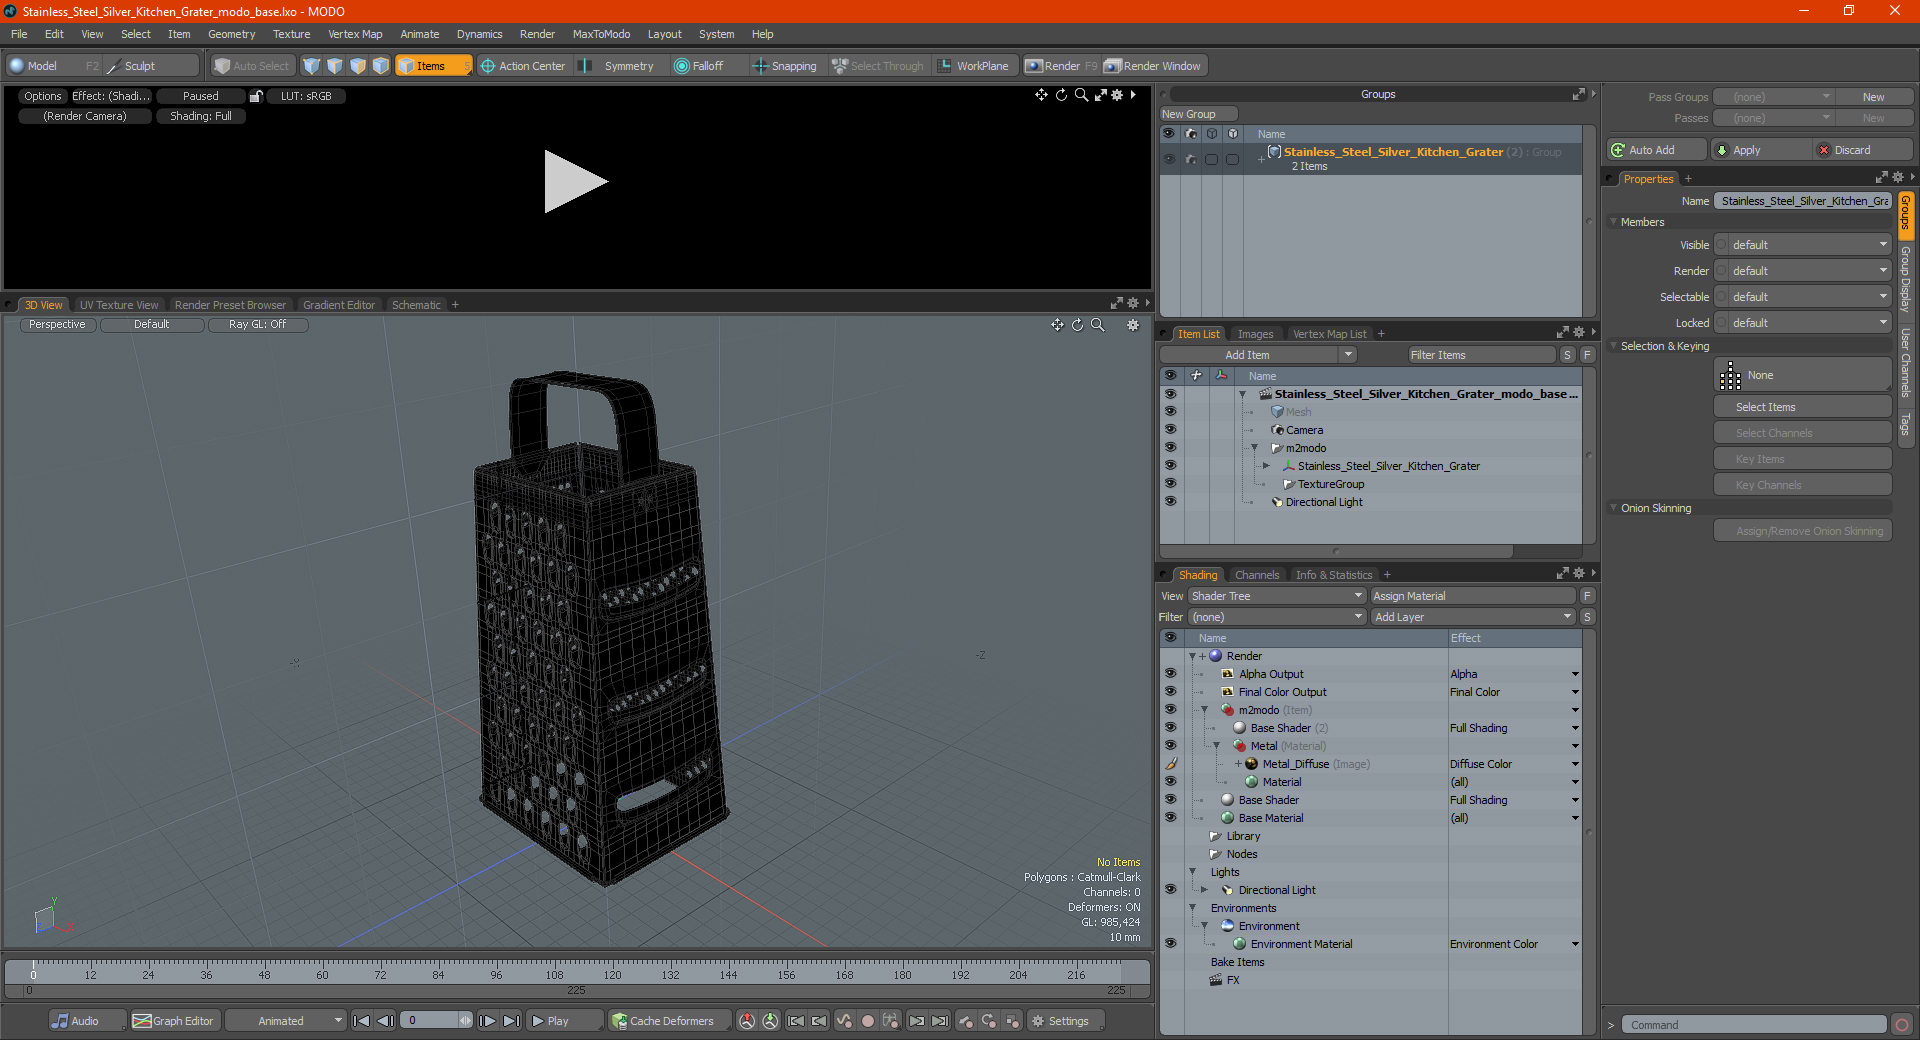
Task: Switch to Channels tab
Action: 1257,575
